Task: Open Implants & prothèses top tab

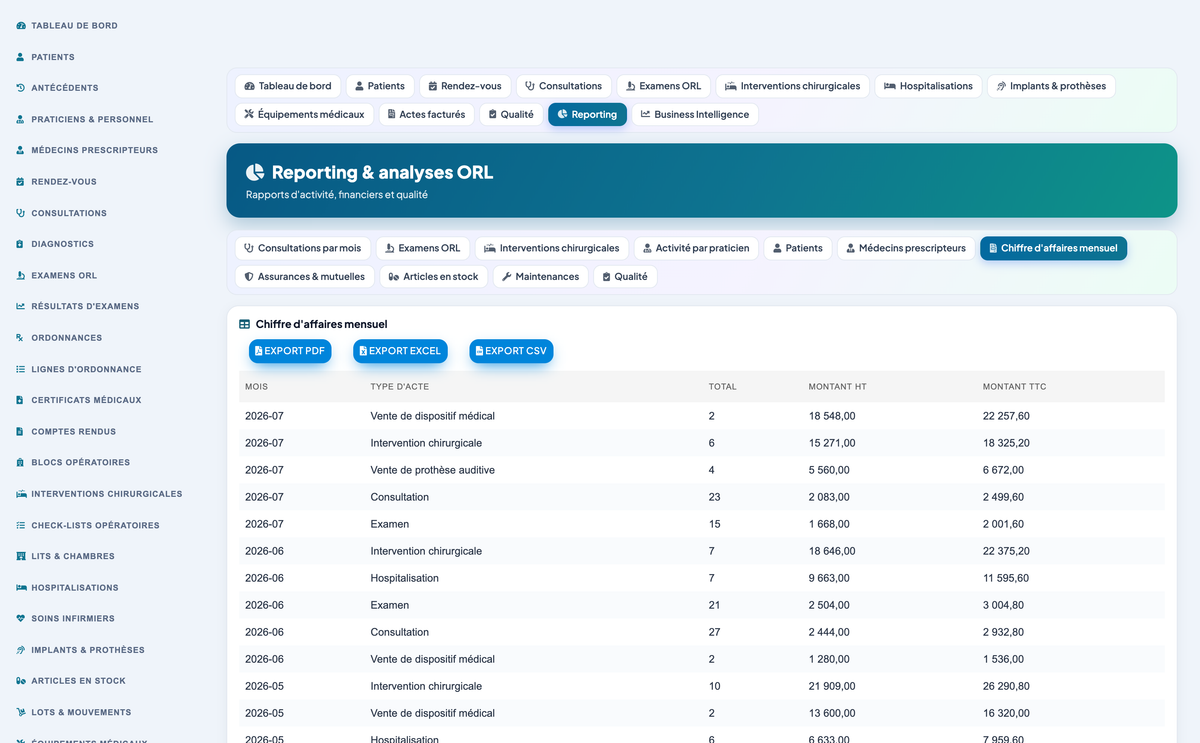Action: (x=1051, y=86)
